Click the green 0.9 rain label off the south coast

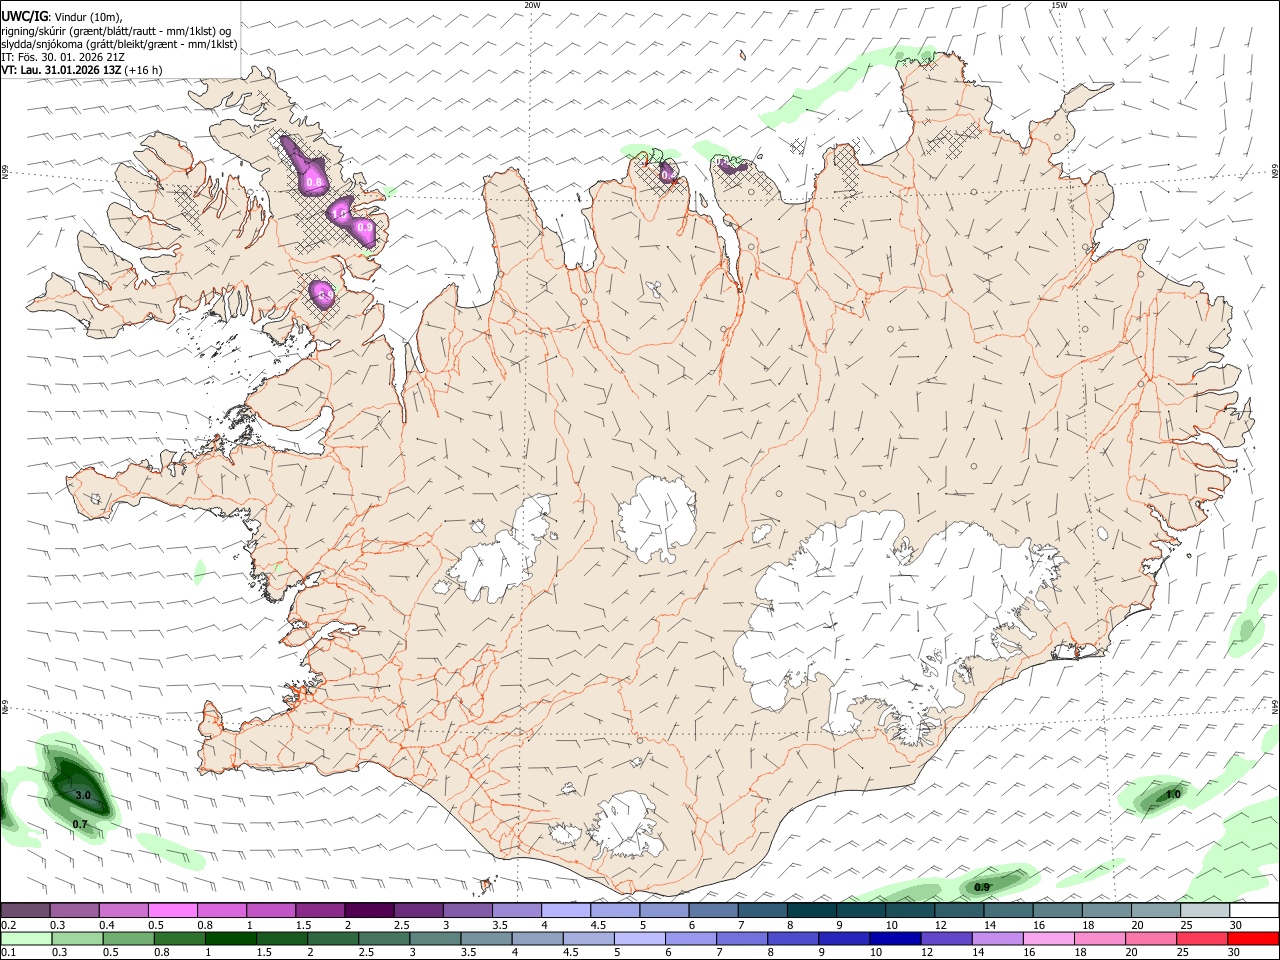click(982, 887)
